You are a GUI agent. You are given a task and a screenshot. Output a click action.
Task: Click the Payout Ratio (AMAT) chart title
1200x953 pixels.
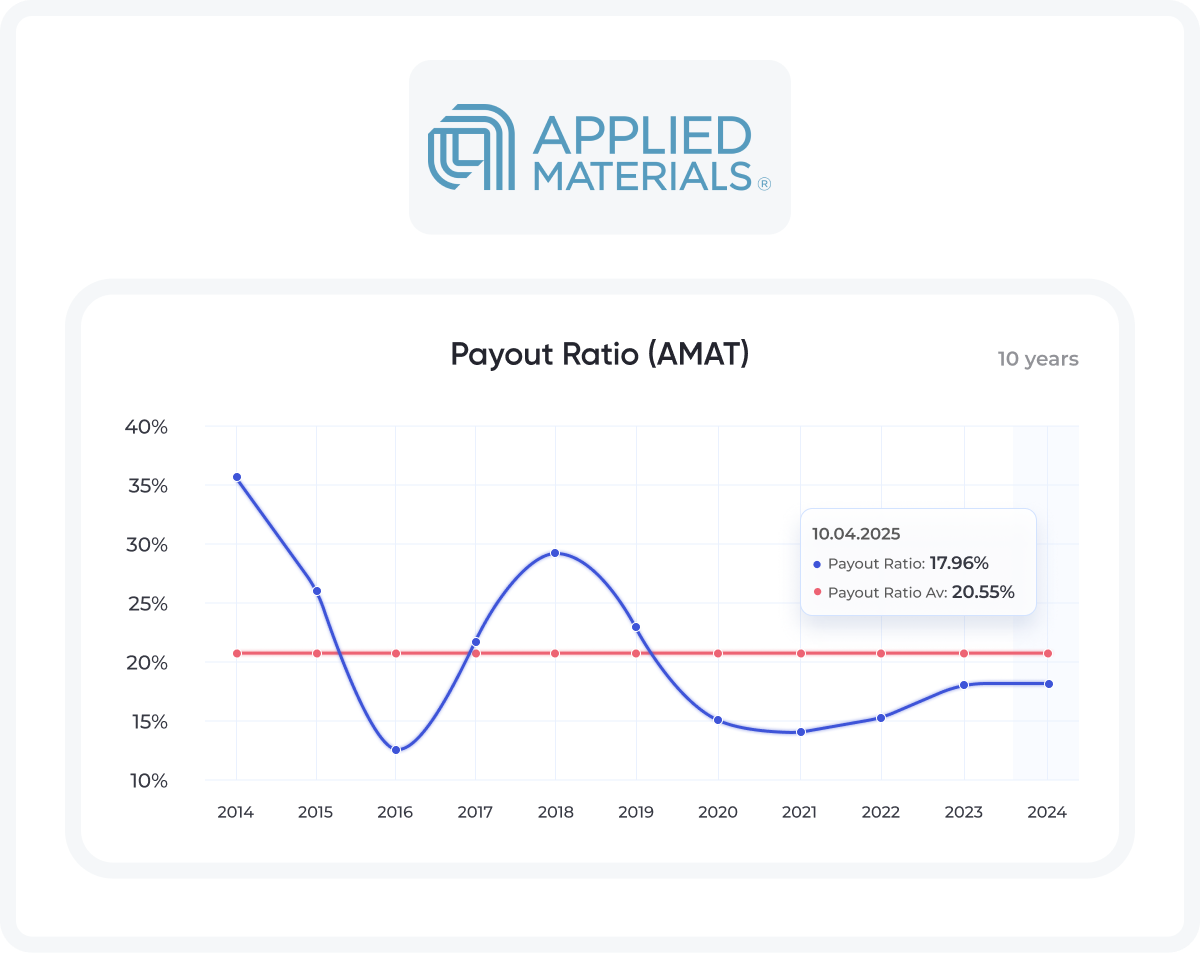tap(599, 354)
